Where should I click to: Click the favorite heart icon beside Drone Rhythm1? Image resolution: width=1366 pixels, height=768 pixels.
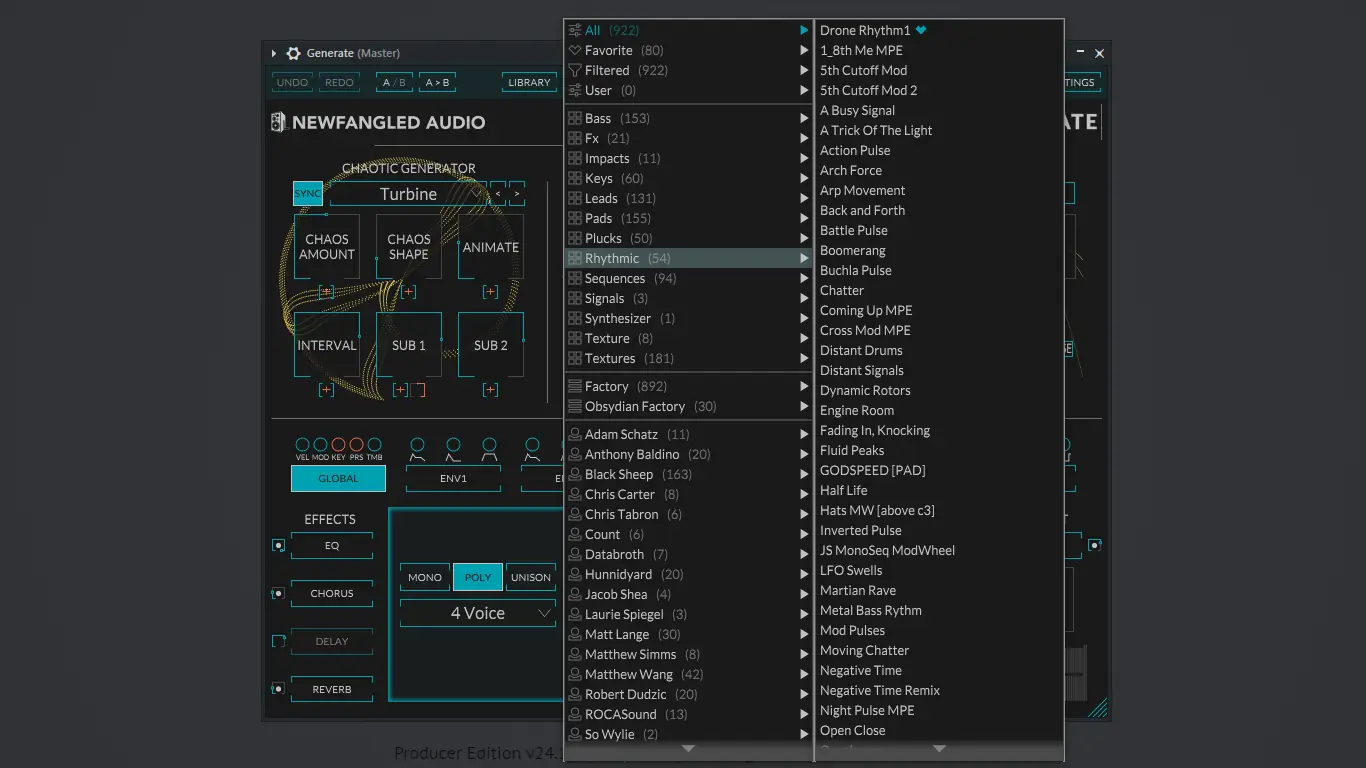(921, 30)
